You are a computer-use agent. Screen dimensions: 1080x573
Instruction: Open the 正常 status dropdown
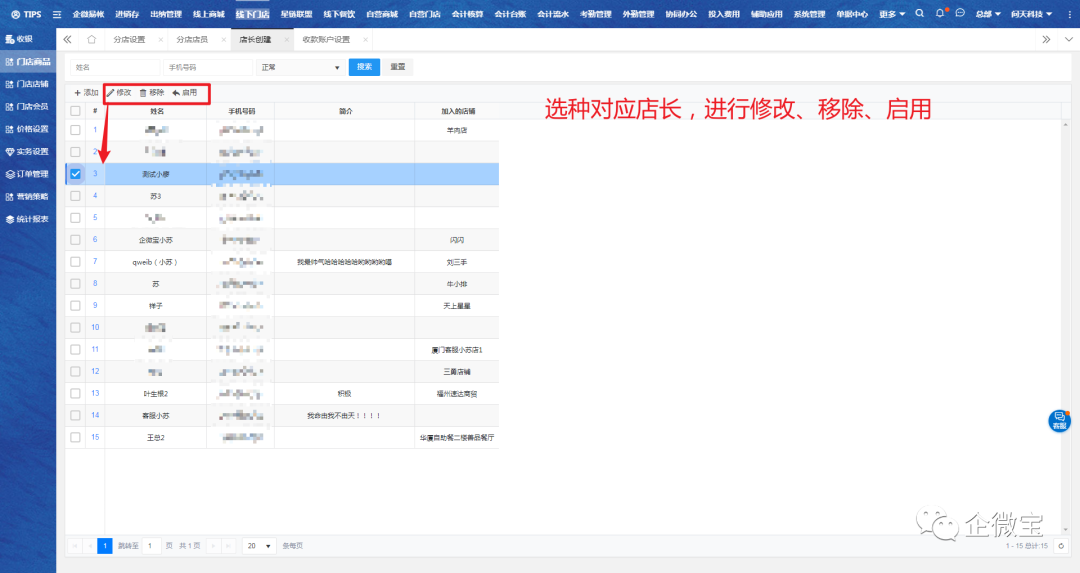coord(300,67)
